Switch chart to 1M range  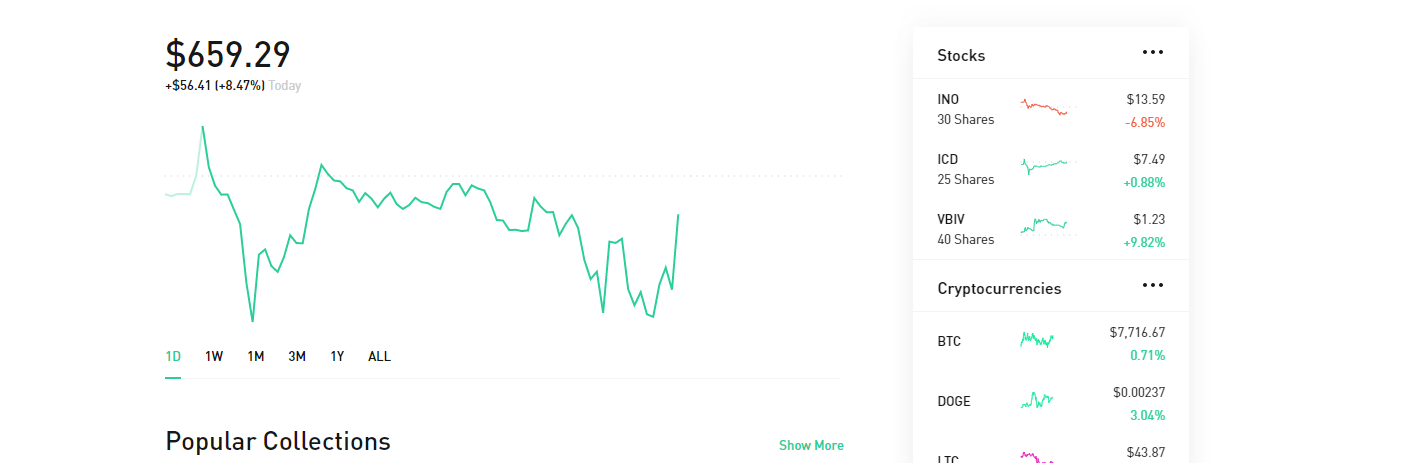[x=256, y=356]
